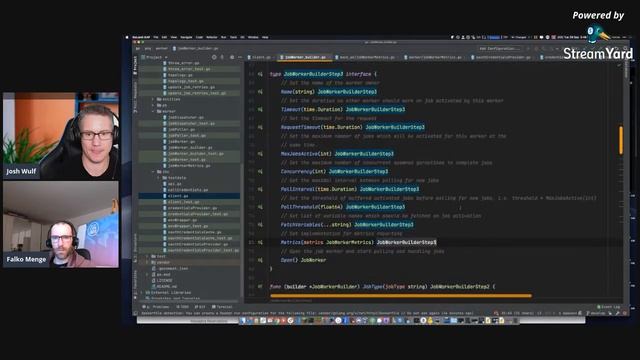This screenshot has height=360, width=640.
Task: Toggle the TODO tool window
Action: click(182, 307)
